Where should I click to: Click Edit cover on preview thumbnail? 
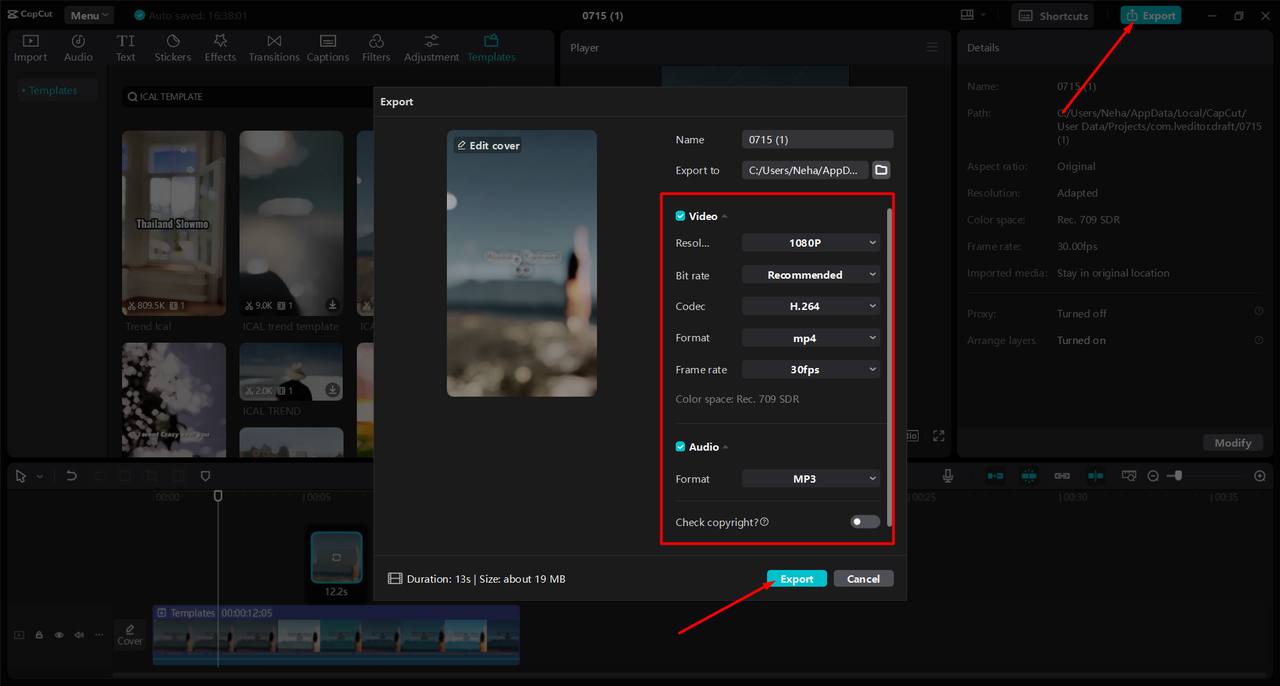pyautogui.click(x=488, y=145)
